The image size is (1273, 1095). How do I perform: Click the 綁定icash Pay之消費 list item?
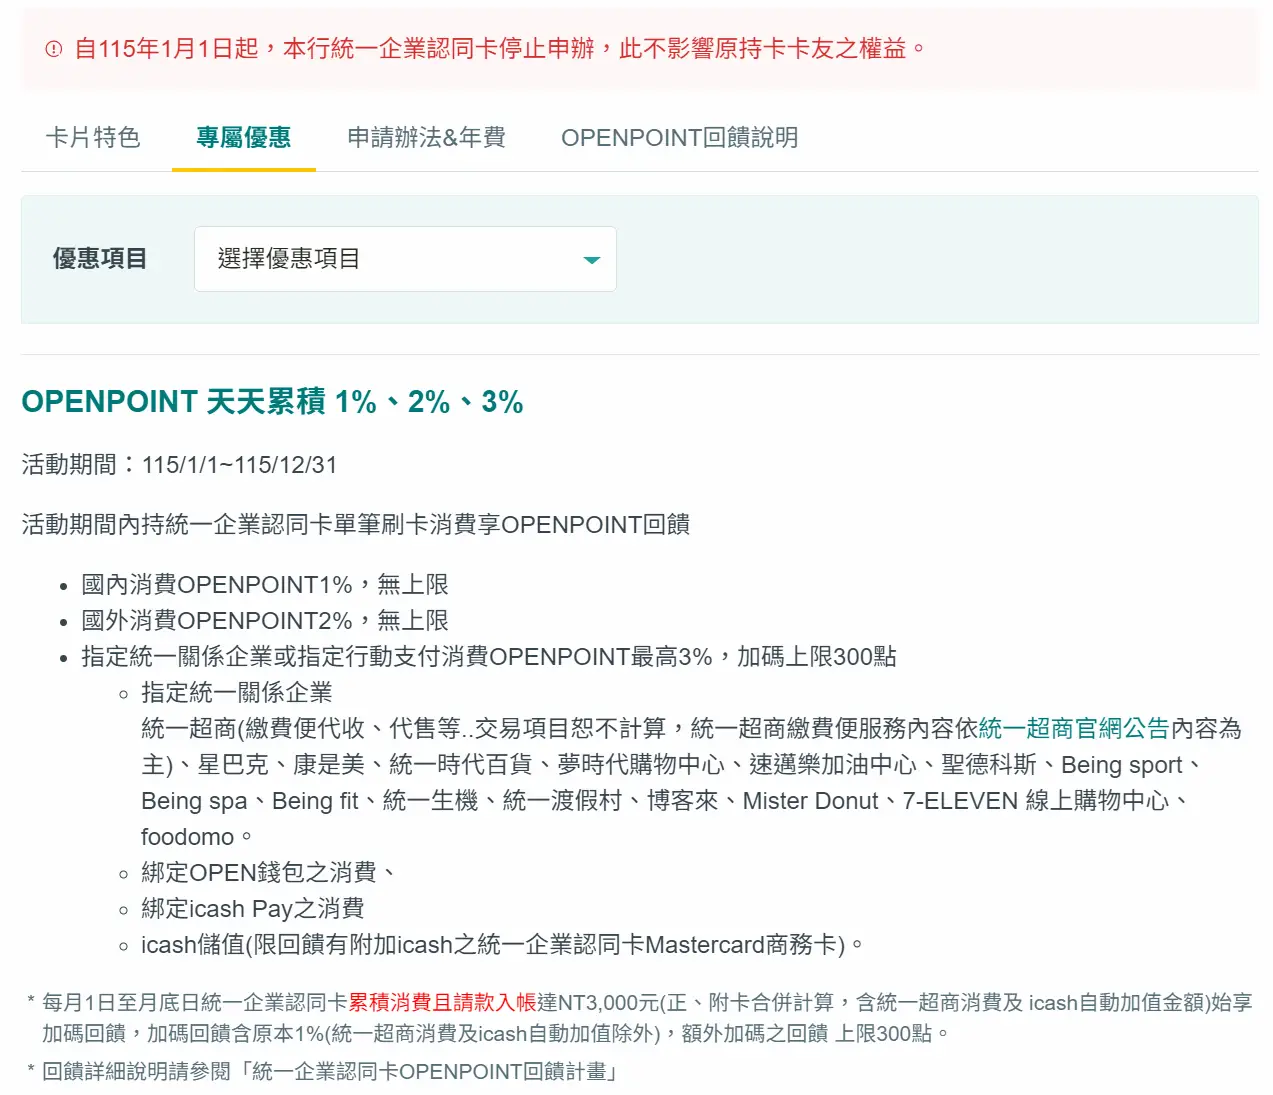[x=252, y=909]
